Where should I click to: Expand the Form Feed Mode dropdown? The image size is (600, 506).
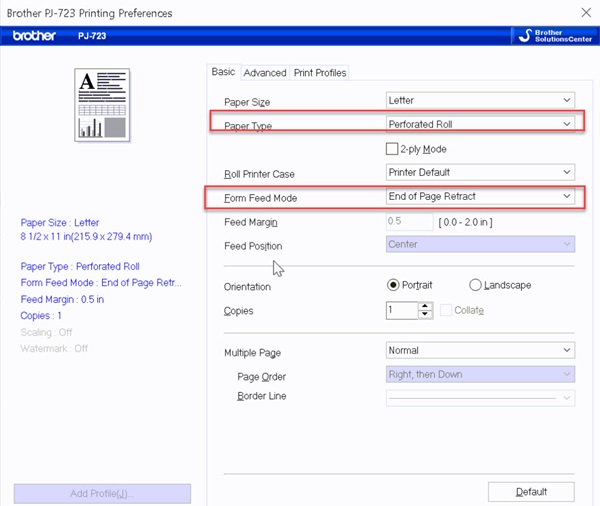pos(480,197)
